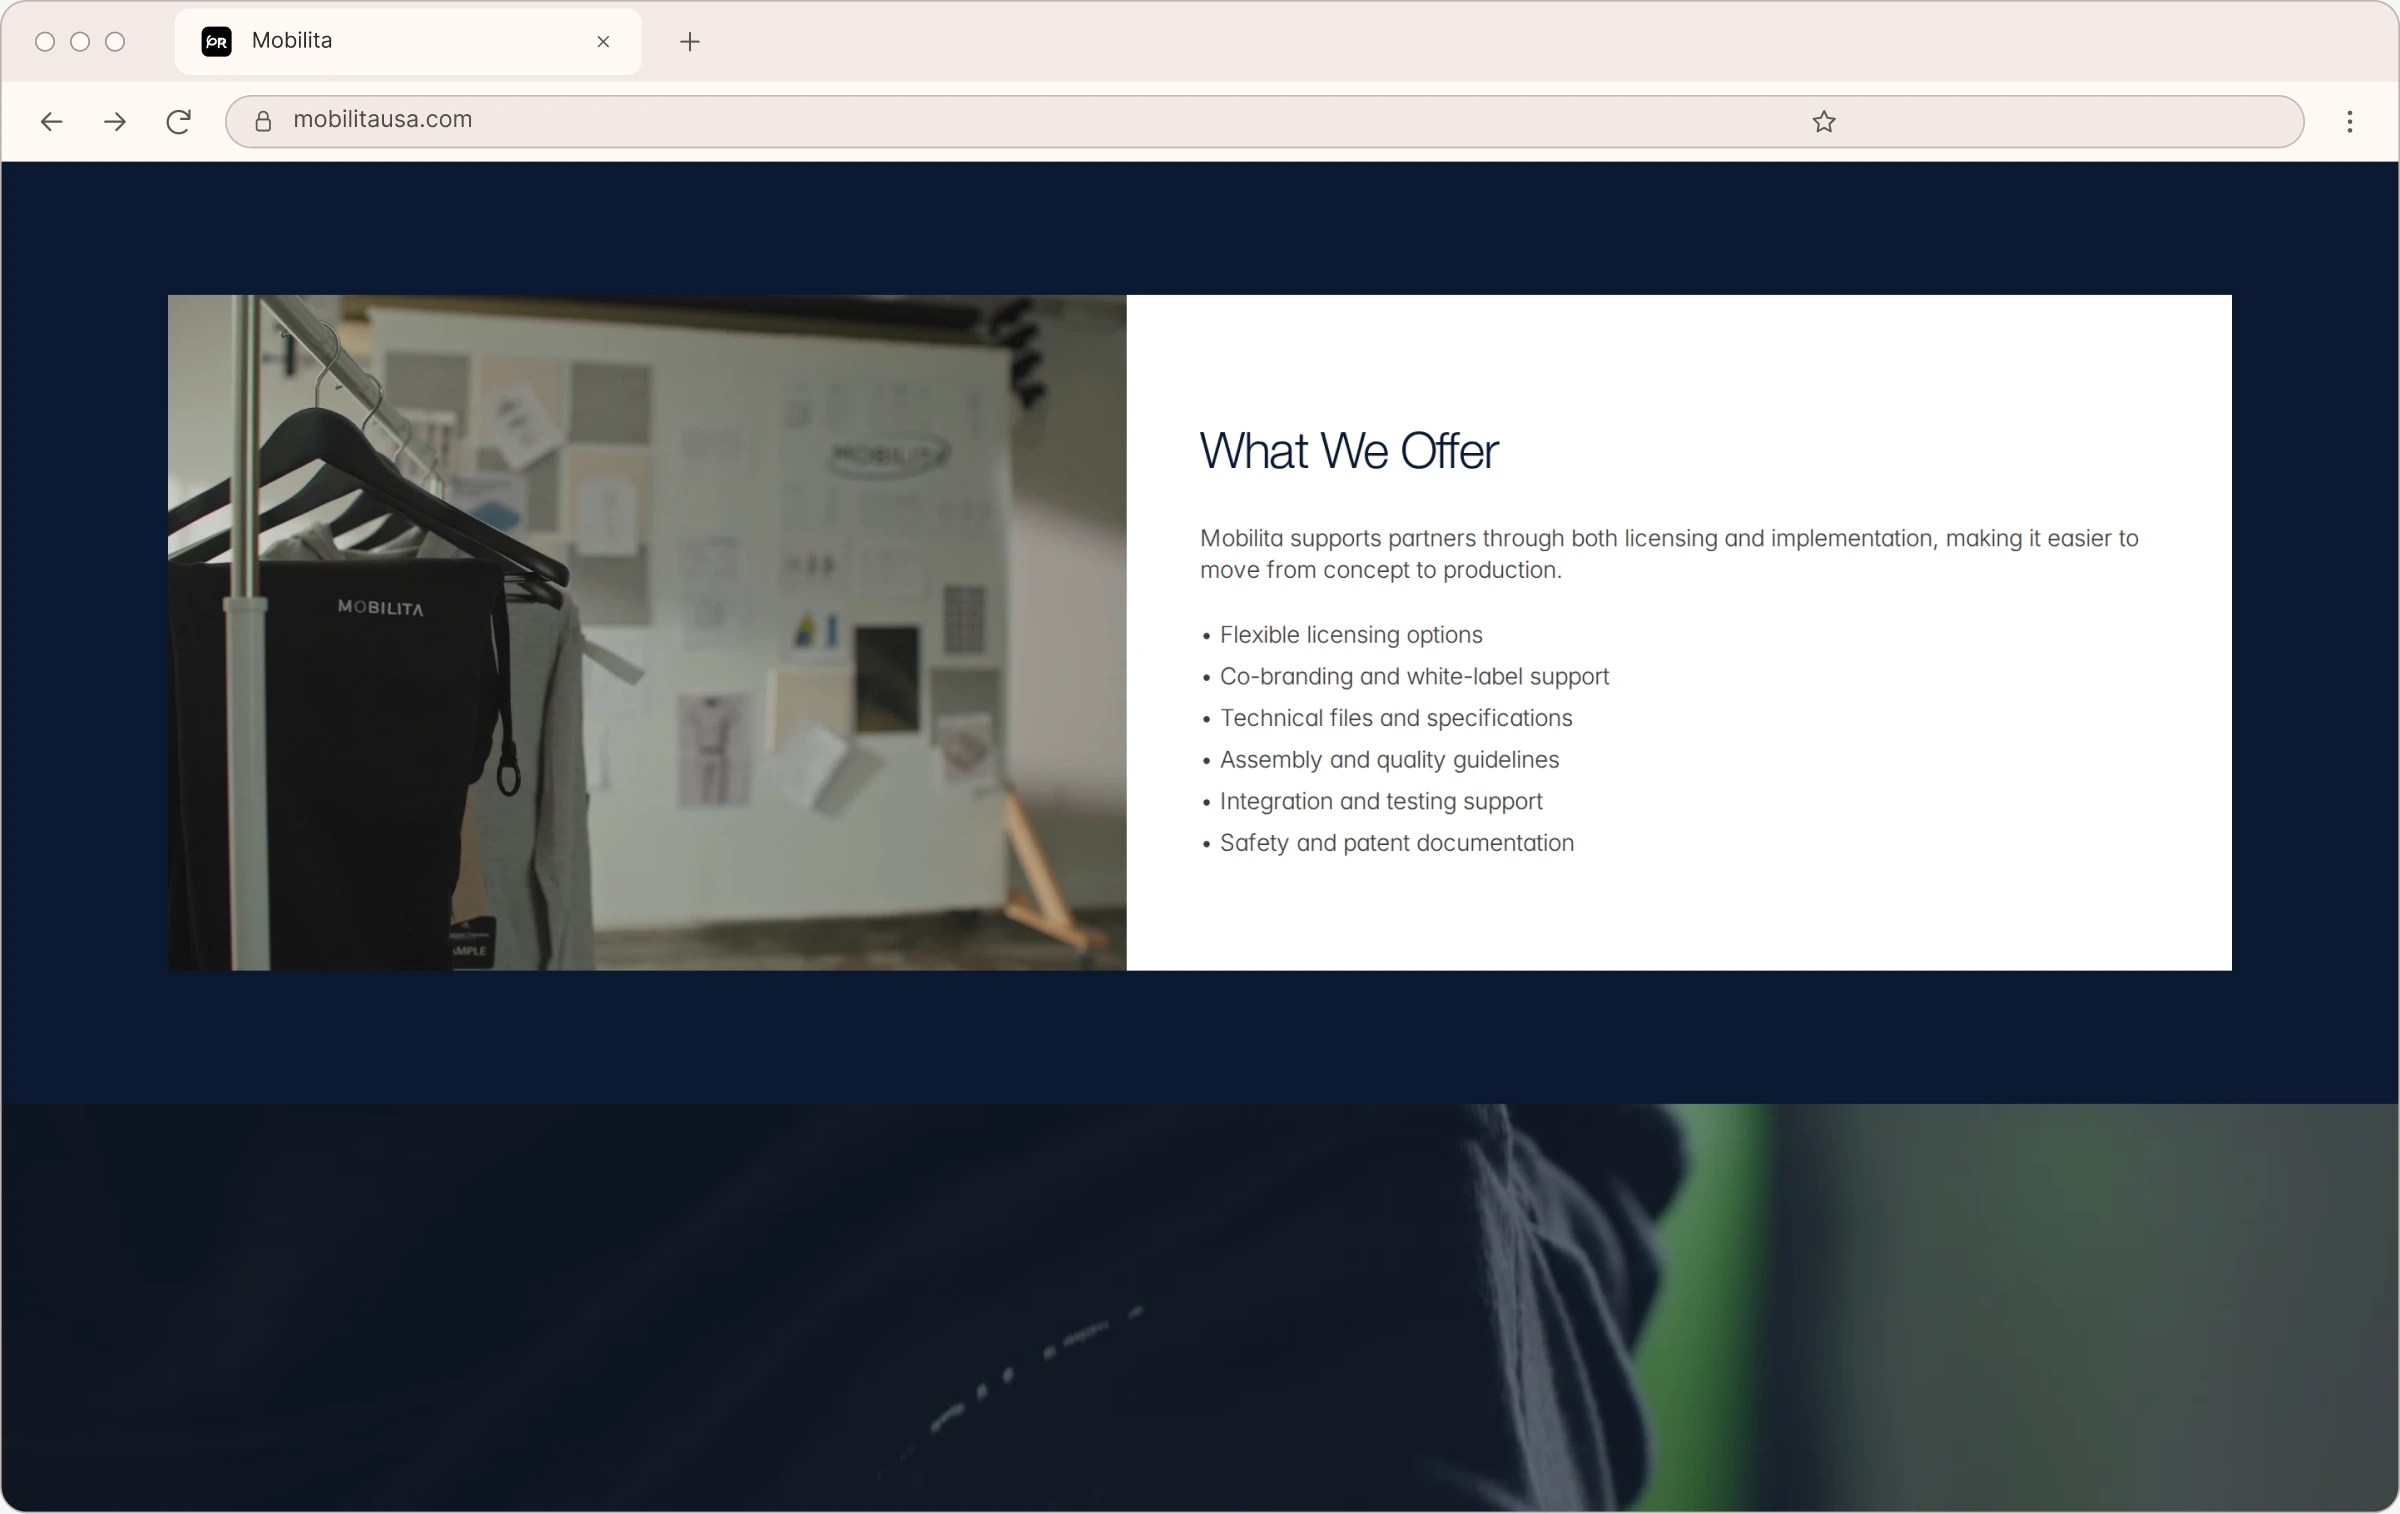Go back to the previous page
This screenshot has height=1514, width=2400.
coord(51,122)
